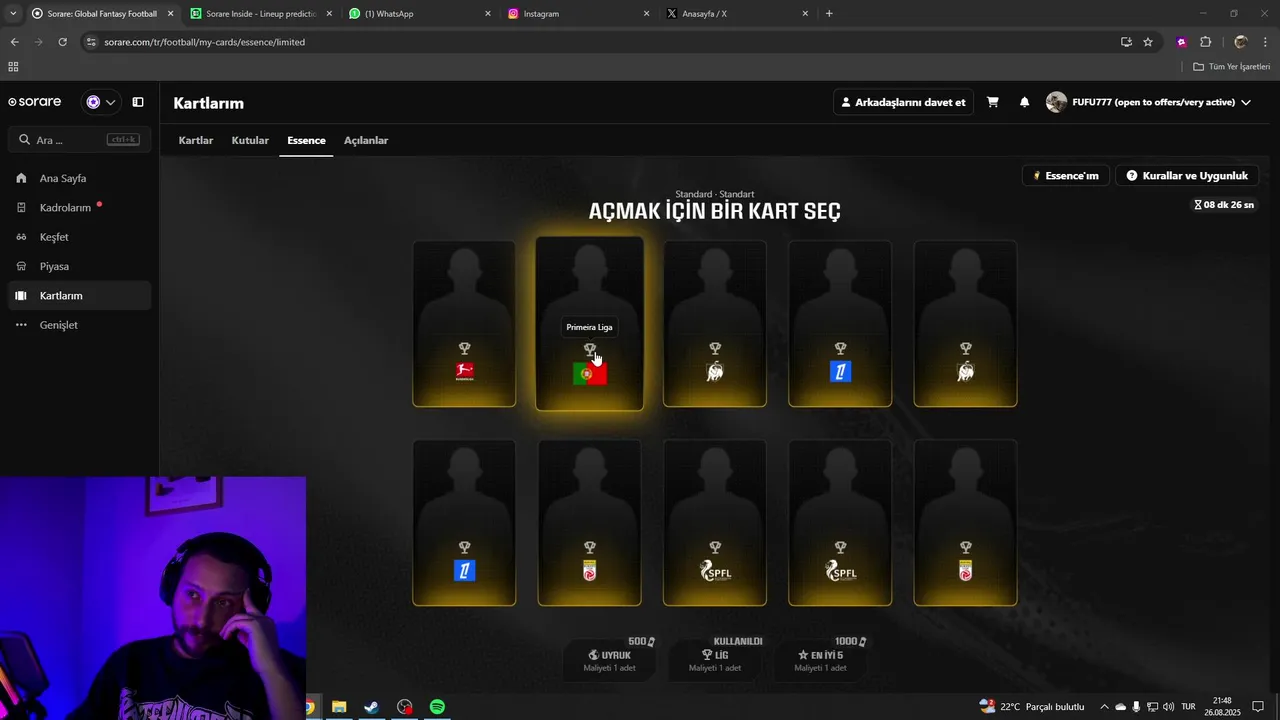Pick the bottom-row Ligue 1 card
Viewport: 1280px width, 720px height.
coord(464,523)
